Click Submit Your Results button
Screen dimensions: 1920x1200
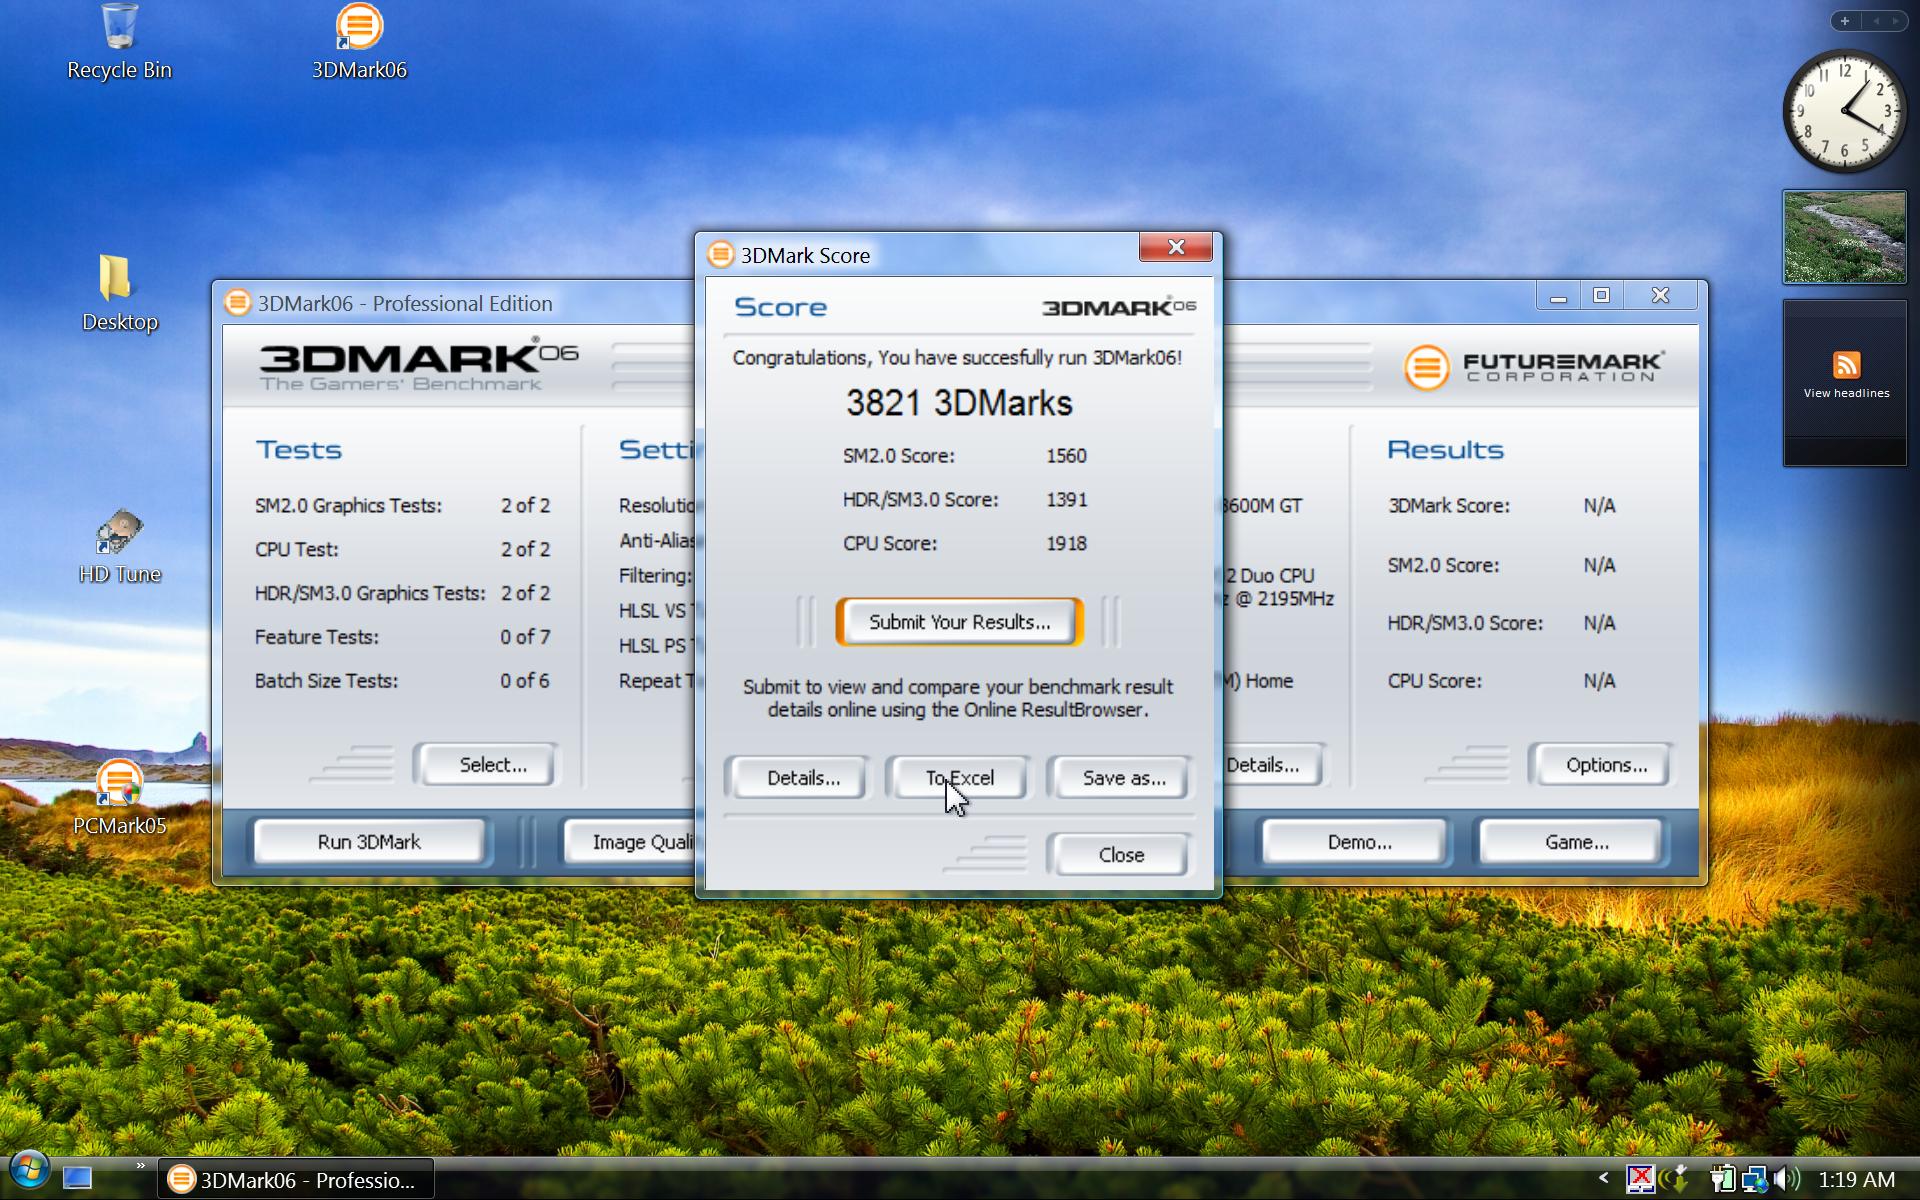point(959,622)
